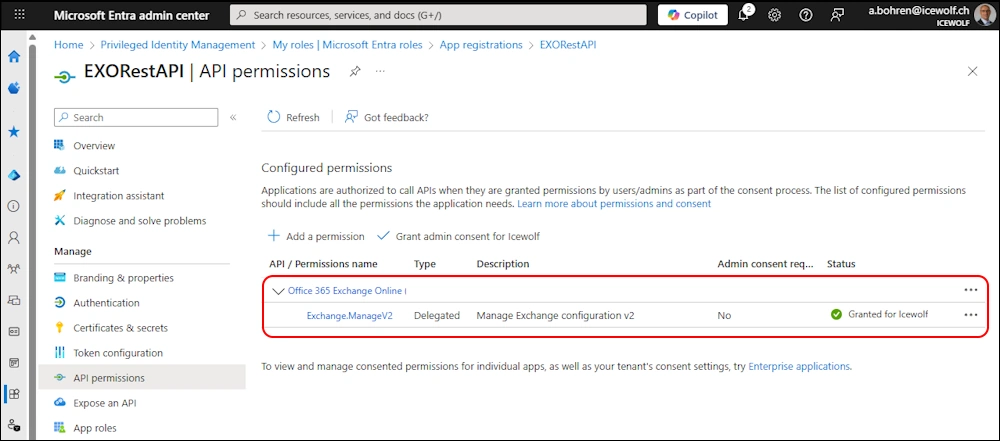This screenshot has width=1000, height=441.
Task: Collapse the Office 365 Exchange Online group
Action: [277, 291]
